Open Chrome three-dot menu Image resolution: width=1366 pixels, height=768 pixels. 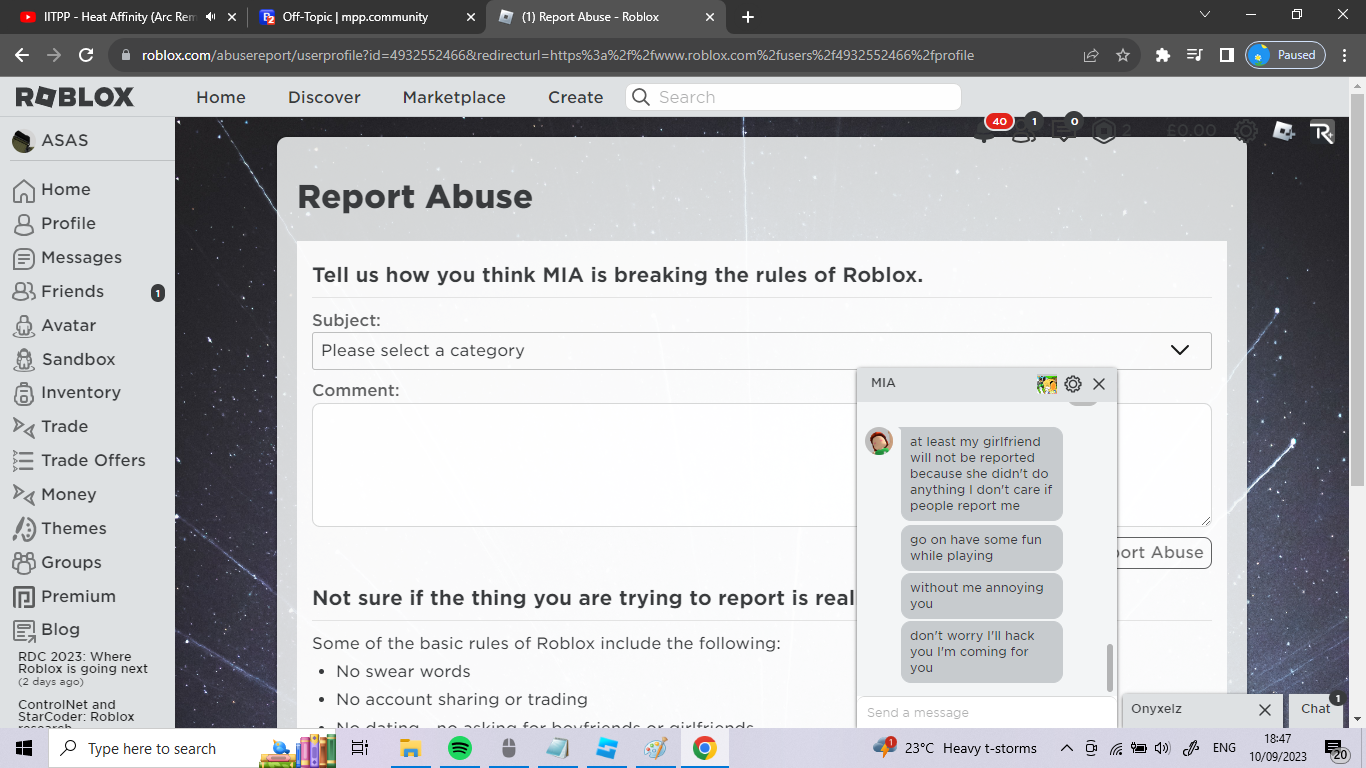[x=1345, y=55]
